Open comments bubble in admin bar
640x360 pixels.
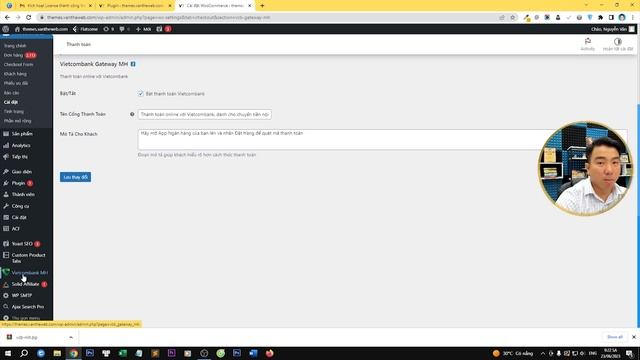(124, 29)
